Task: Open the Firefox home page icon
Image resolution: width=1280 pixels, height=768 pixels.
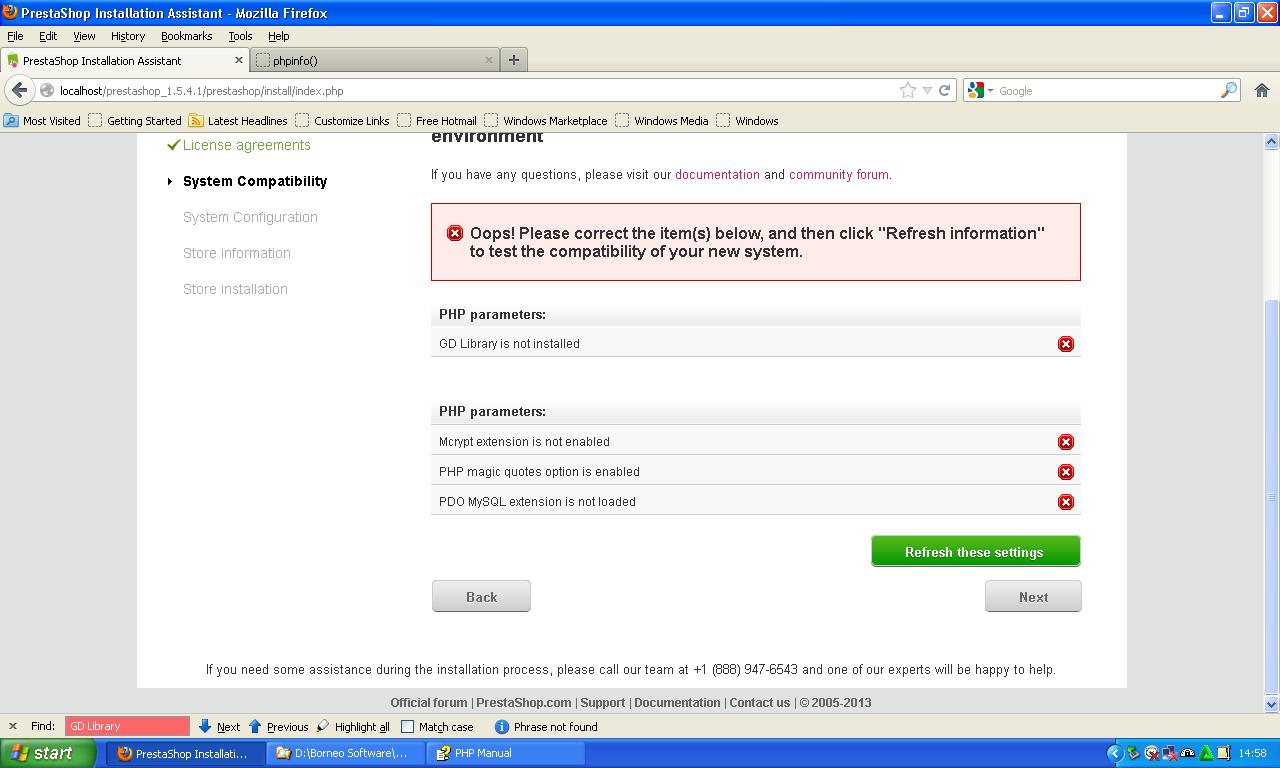Action: [1261, 90]
